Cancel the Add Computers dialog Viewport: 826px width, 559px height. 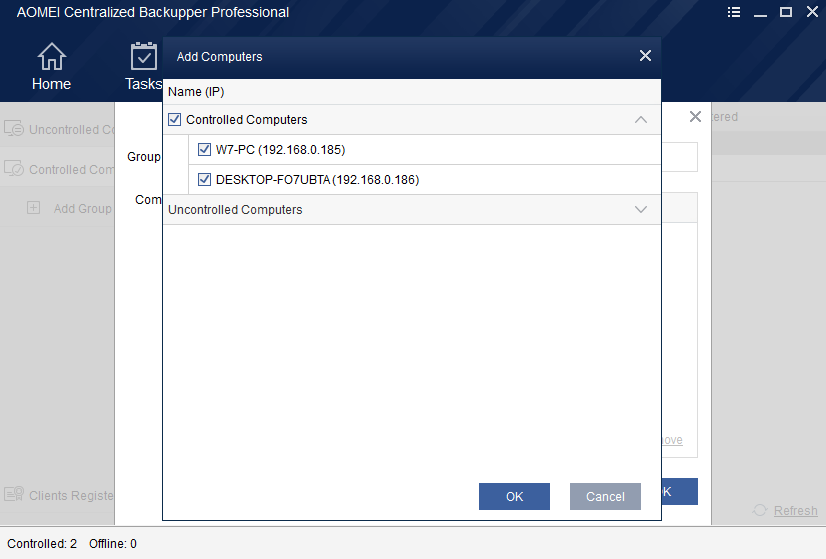coord(605,496)
